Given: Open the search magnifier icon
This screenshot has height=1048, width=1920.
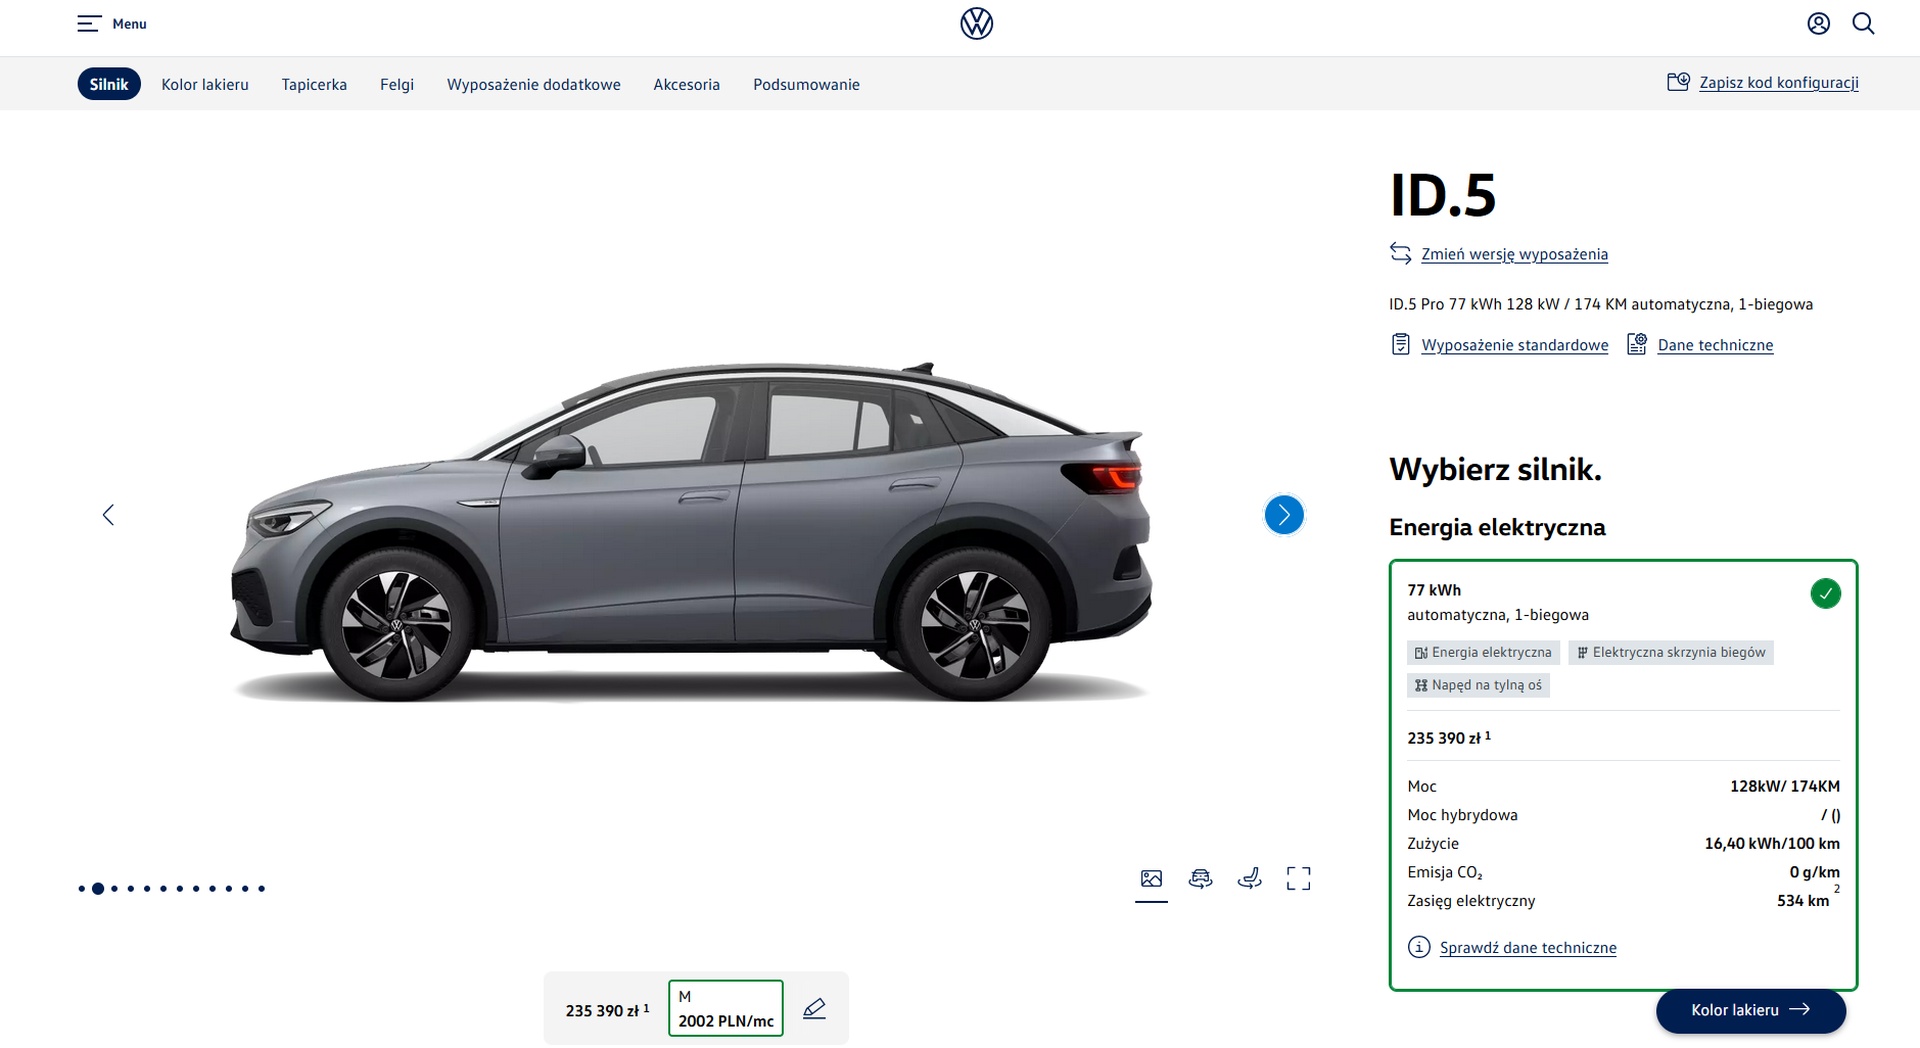Looking at the screenshot, I should click(x=1863, y=24).
